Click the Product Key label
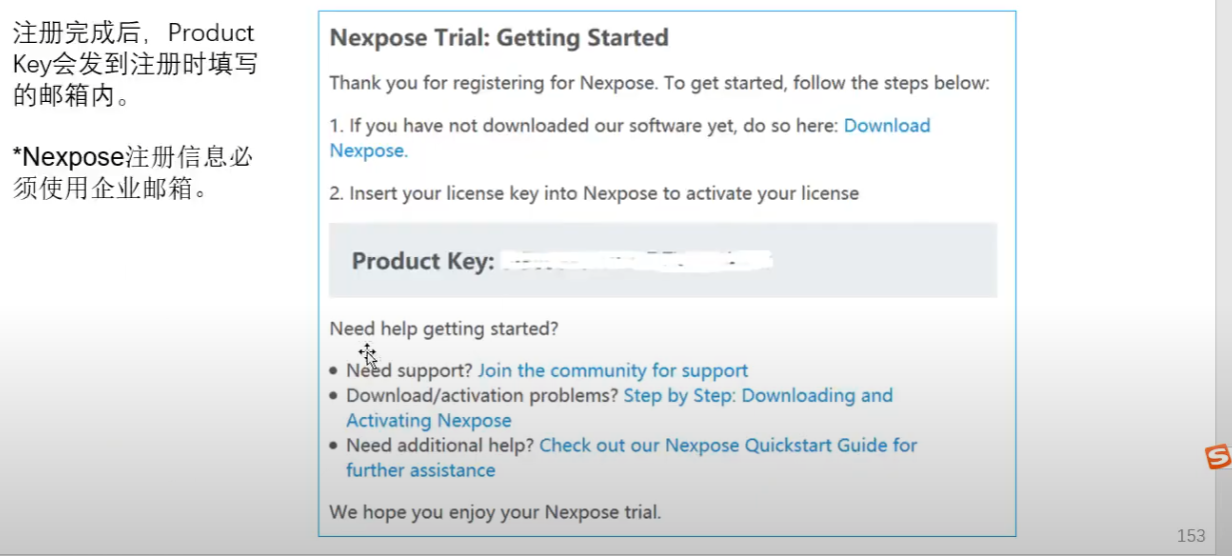The width and height of the screenshot is (1232, 556). point(423,262)
